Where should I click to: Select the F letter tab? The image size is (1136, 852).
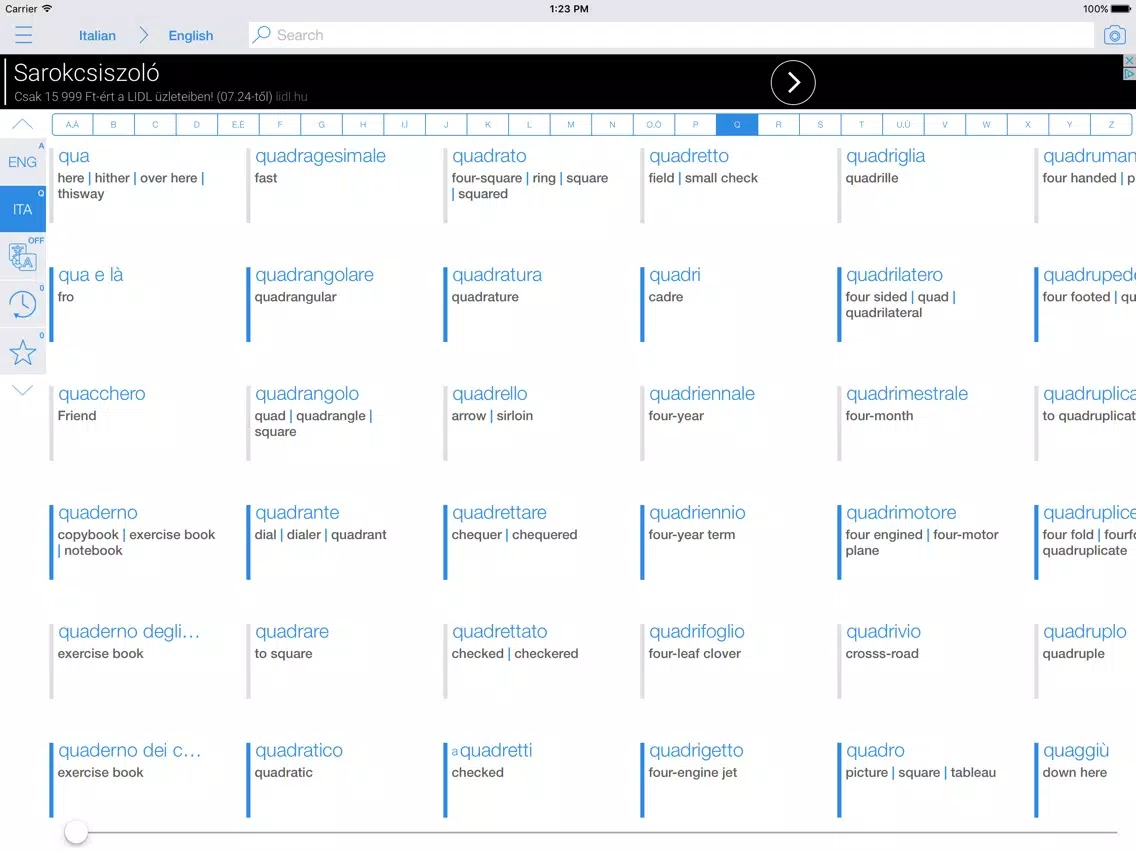[x=280, y=125]
